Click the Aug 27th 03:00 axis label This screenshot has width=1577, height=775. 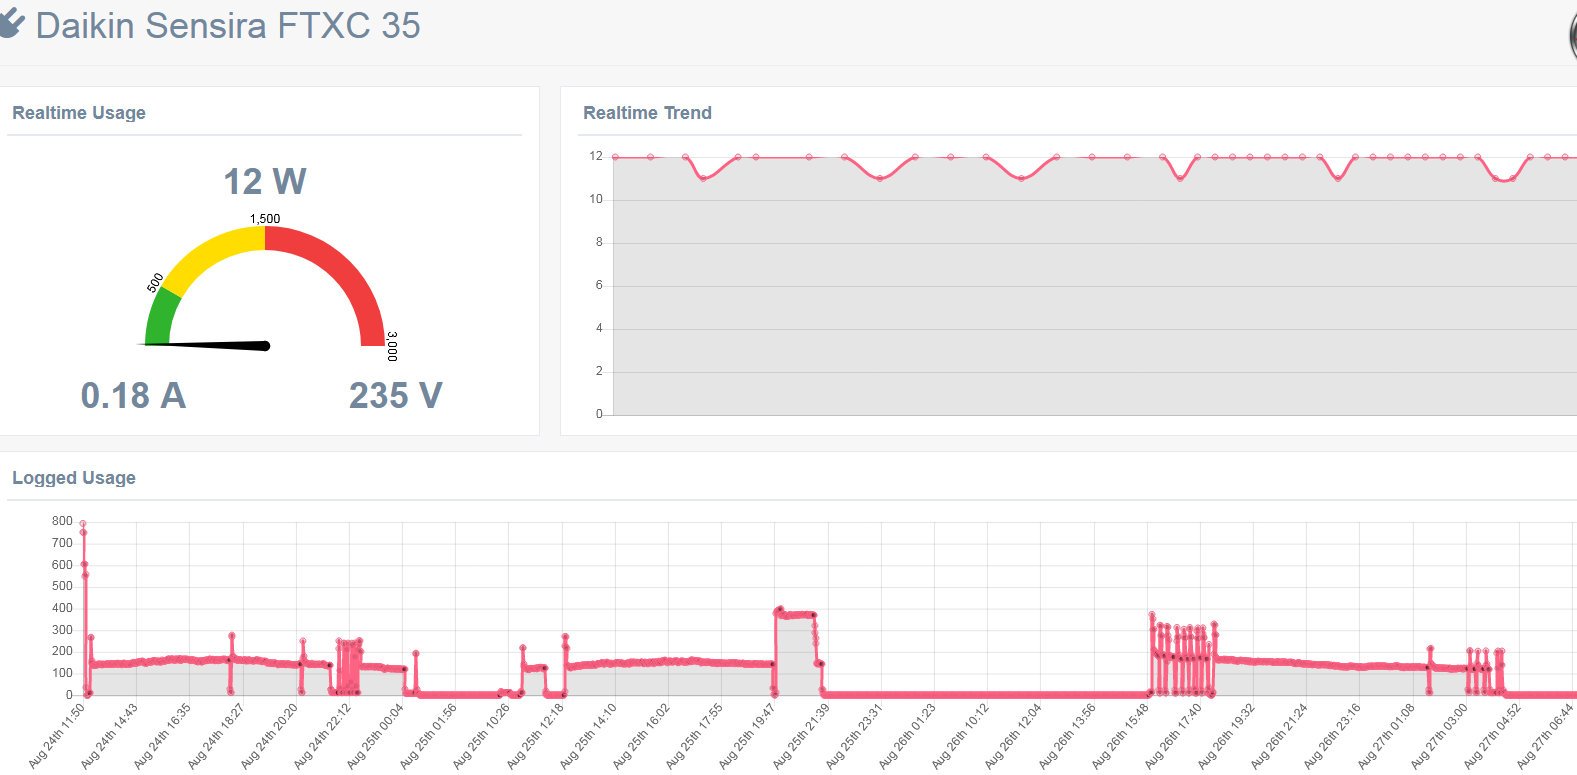[1439, 736]
